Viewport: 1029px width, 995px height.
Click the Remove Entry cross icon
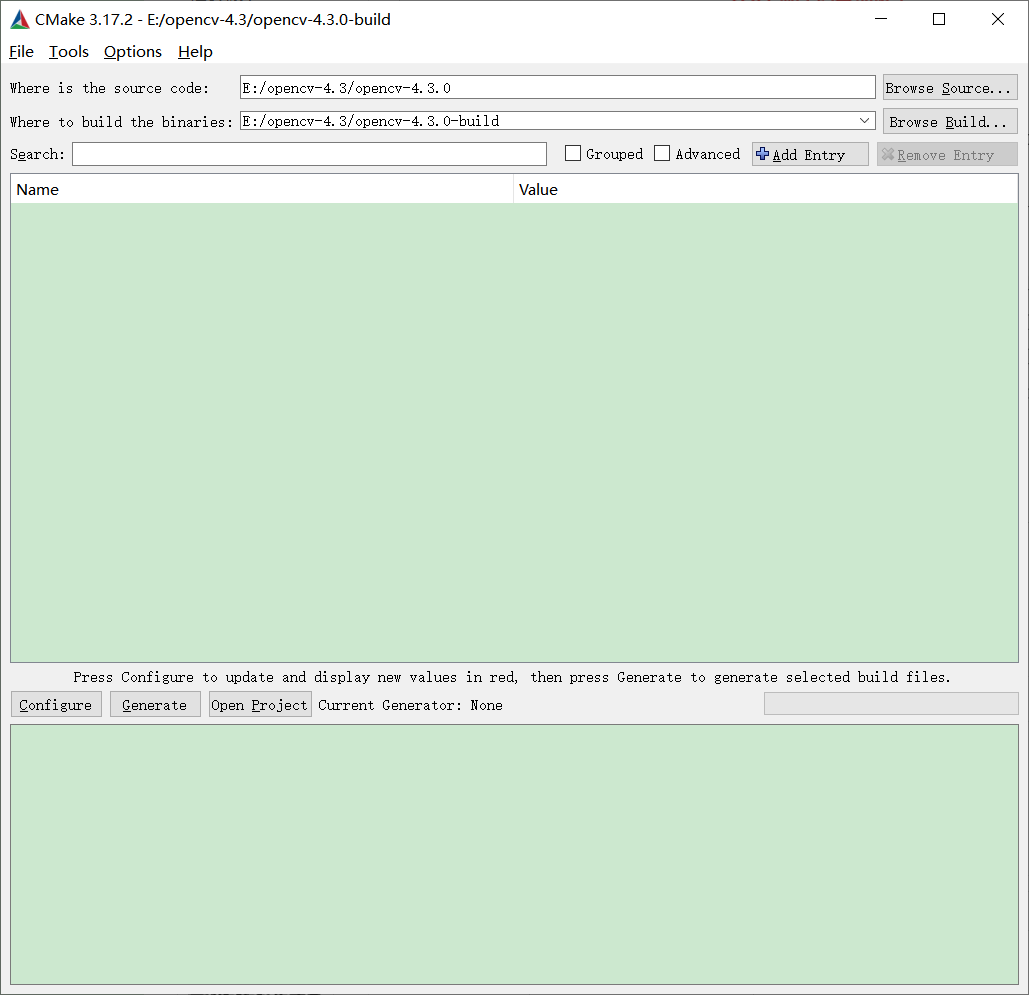coord(888,154)
